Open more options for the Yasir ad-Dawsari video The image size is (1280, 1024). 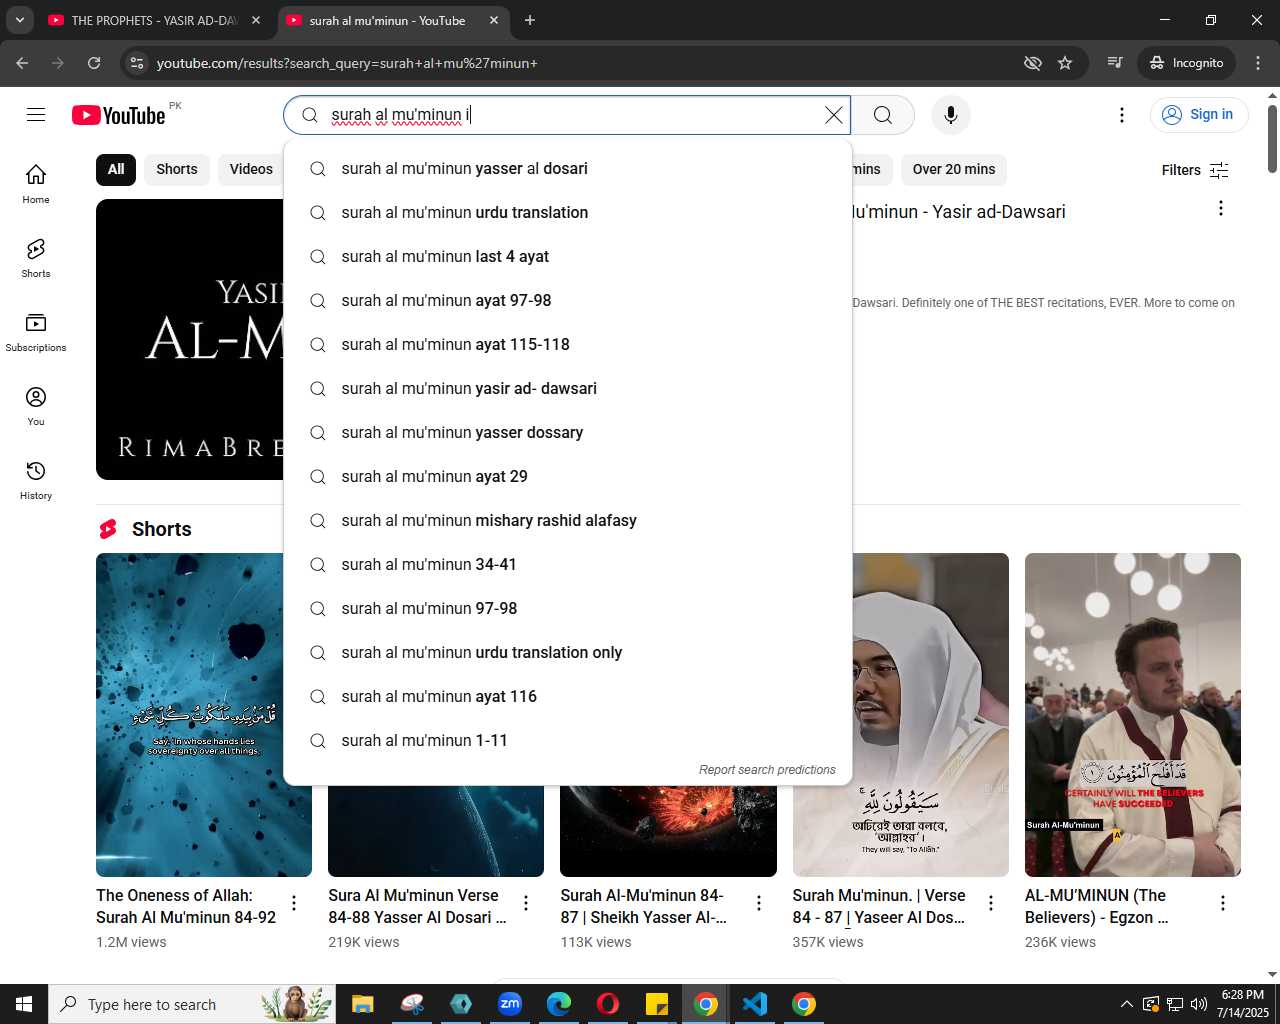click(1220, 208)
